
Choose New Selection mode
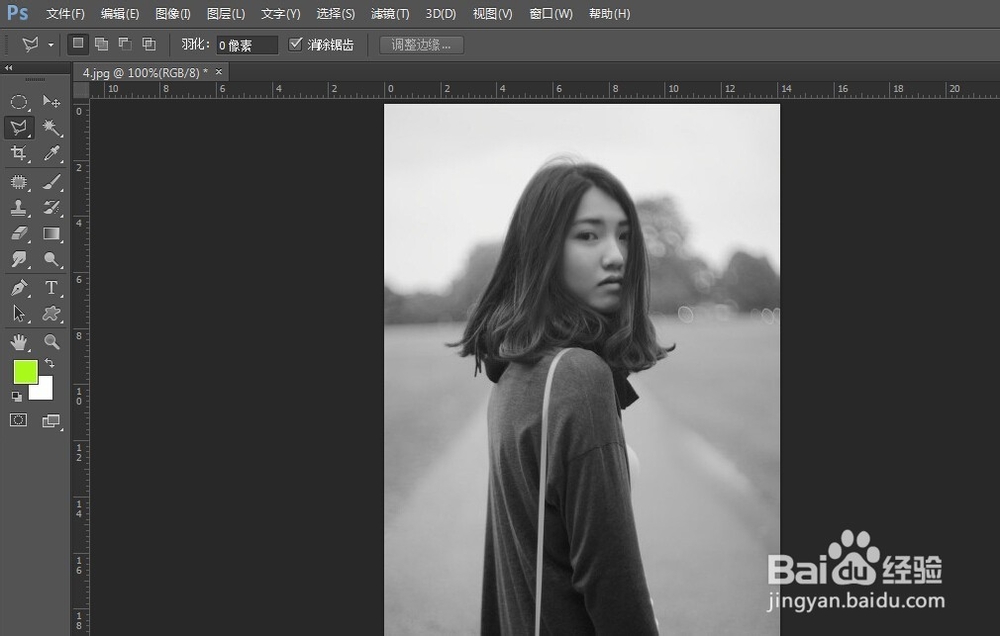pyautogui.click(x=78, y=44)
